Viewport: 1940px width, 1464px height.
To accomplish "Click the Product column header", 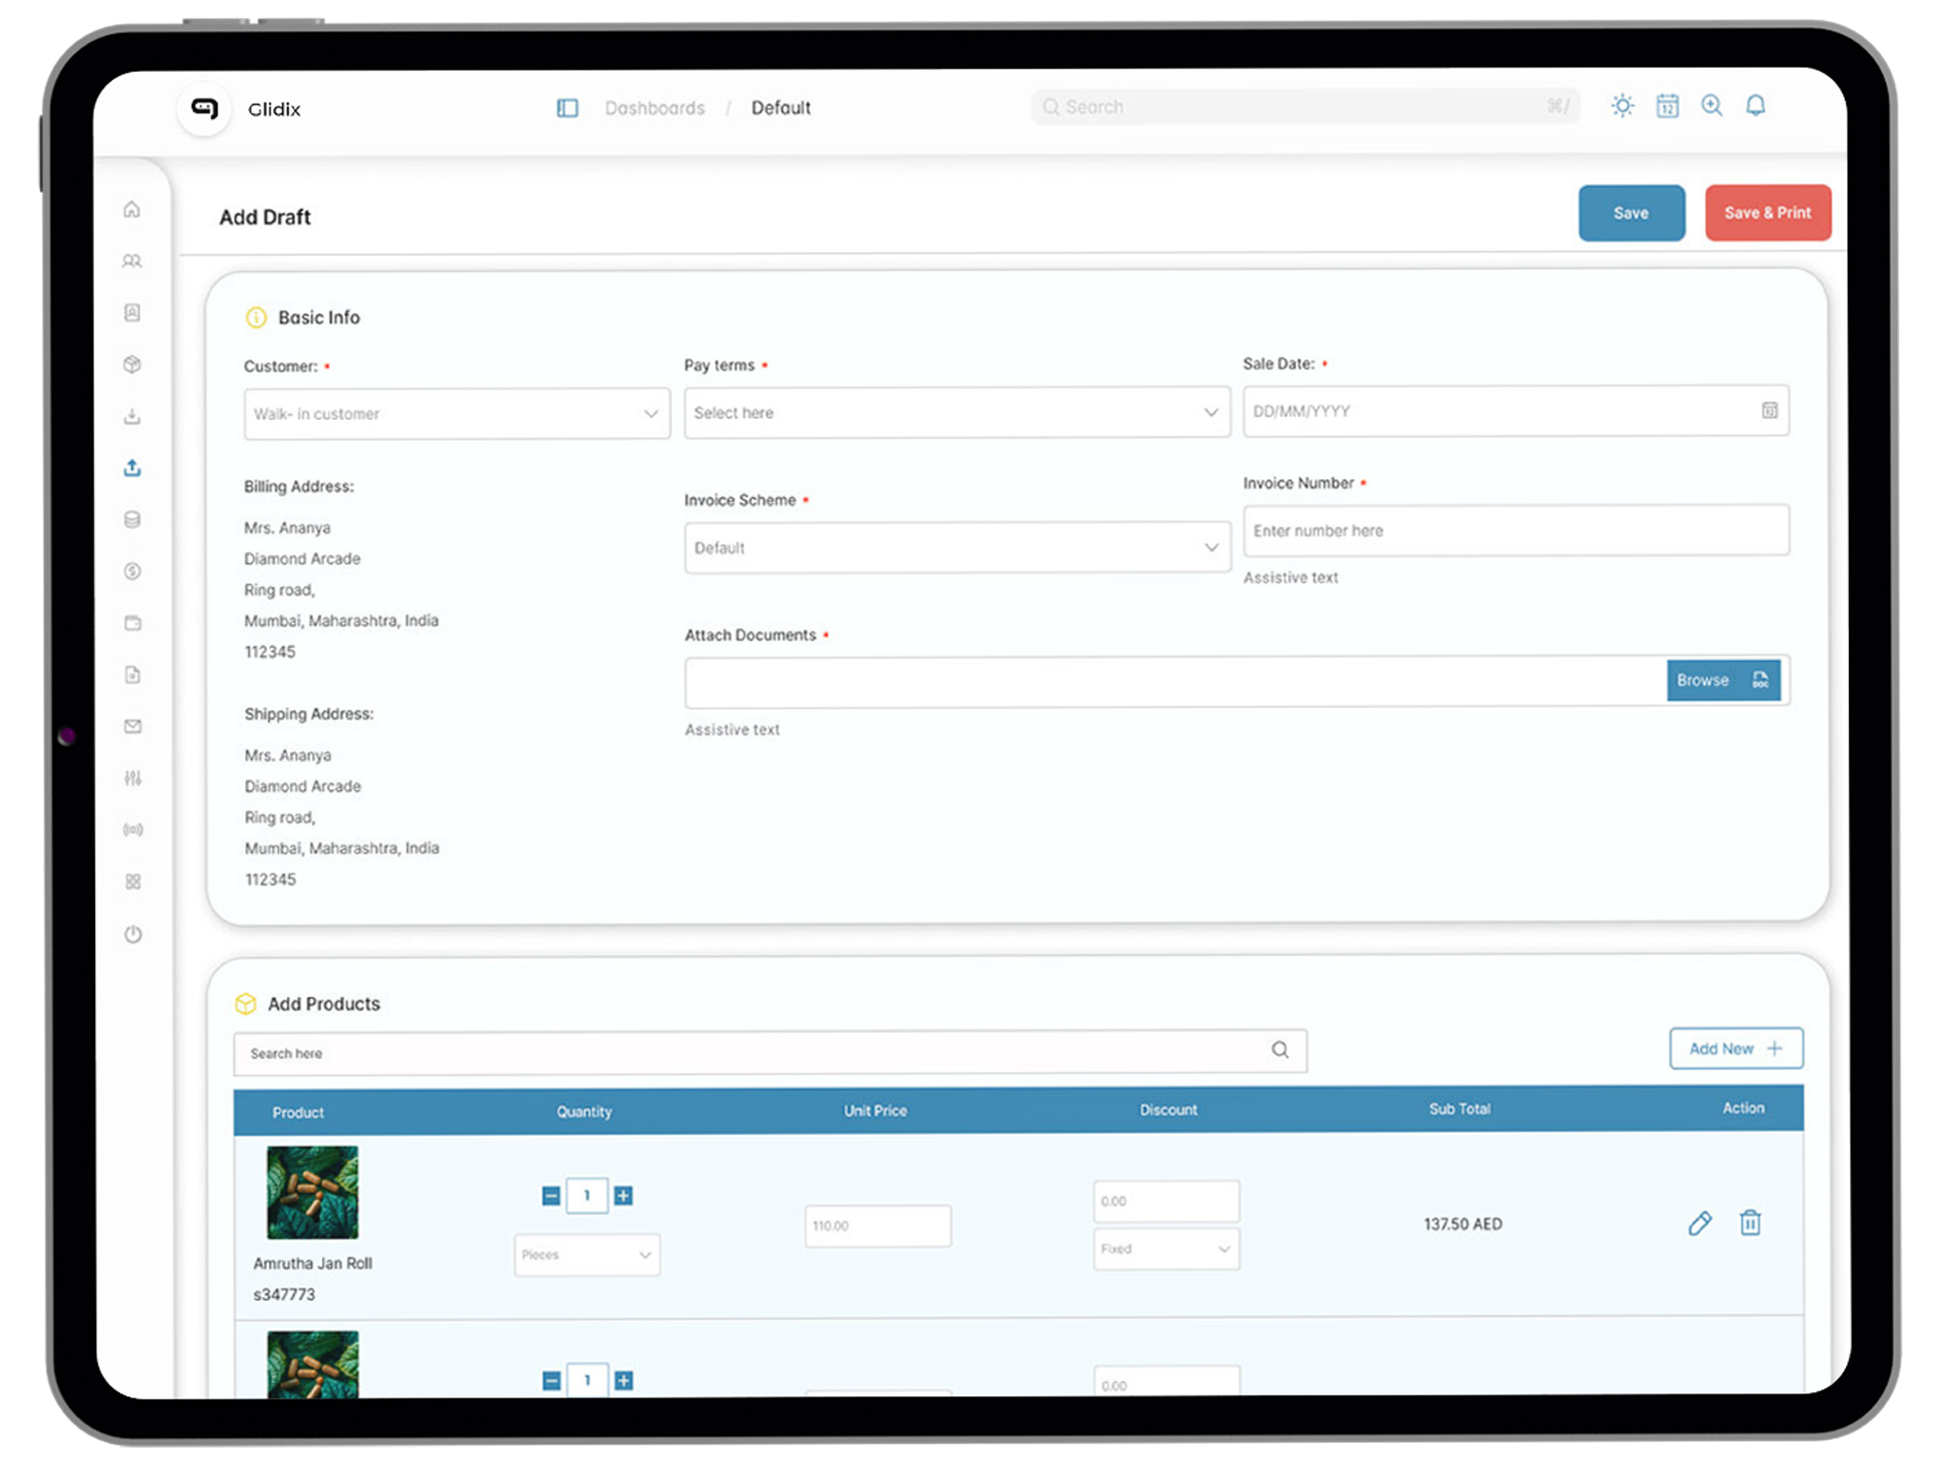I will pyautogui.click(x=298, y=1112).
